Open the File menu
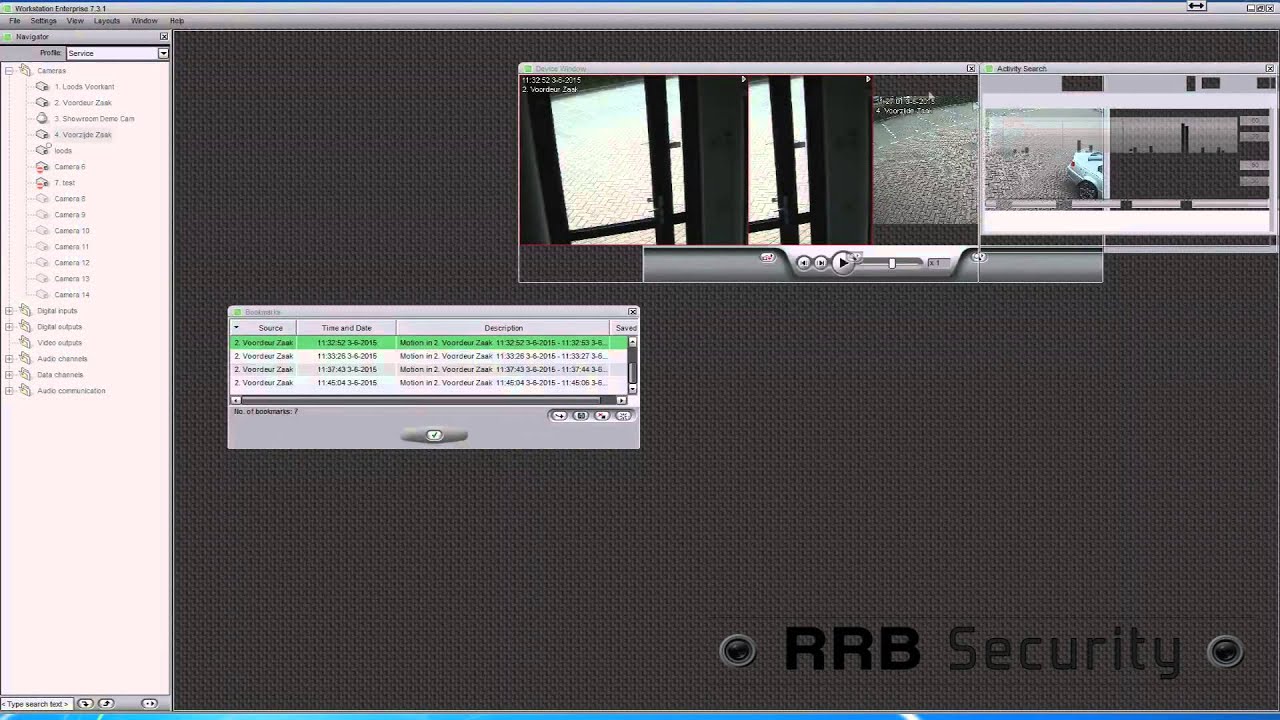The image size is (1280, 720). [x=14, y=21]
